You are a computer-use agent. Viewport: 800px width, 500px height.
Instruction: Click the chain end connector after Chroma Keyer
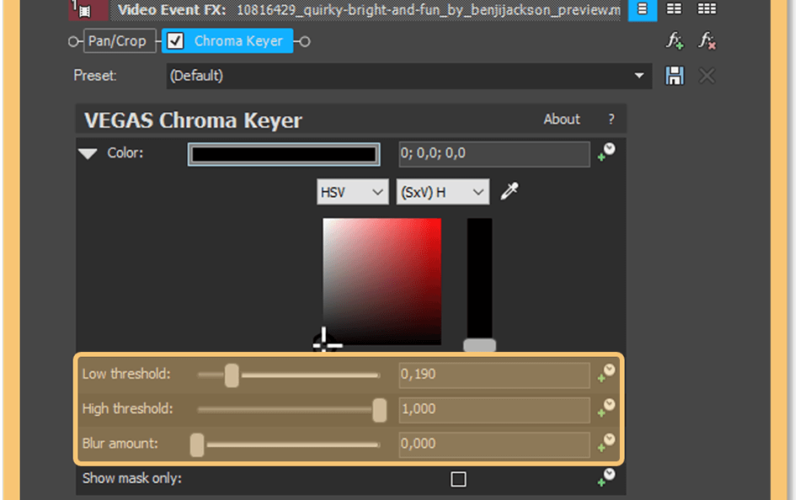tap(305, 41)
